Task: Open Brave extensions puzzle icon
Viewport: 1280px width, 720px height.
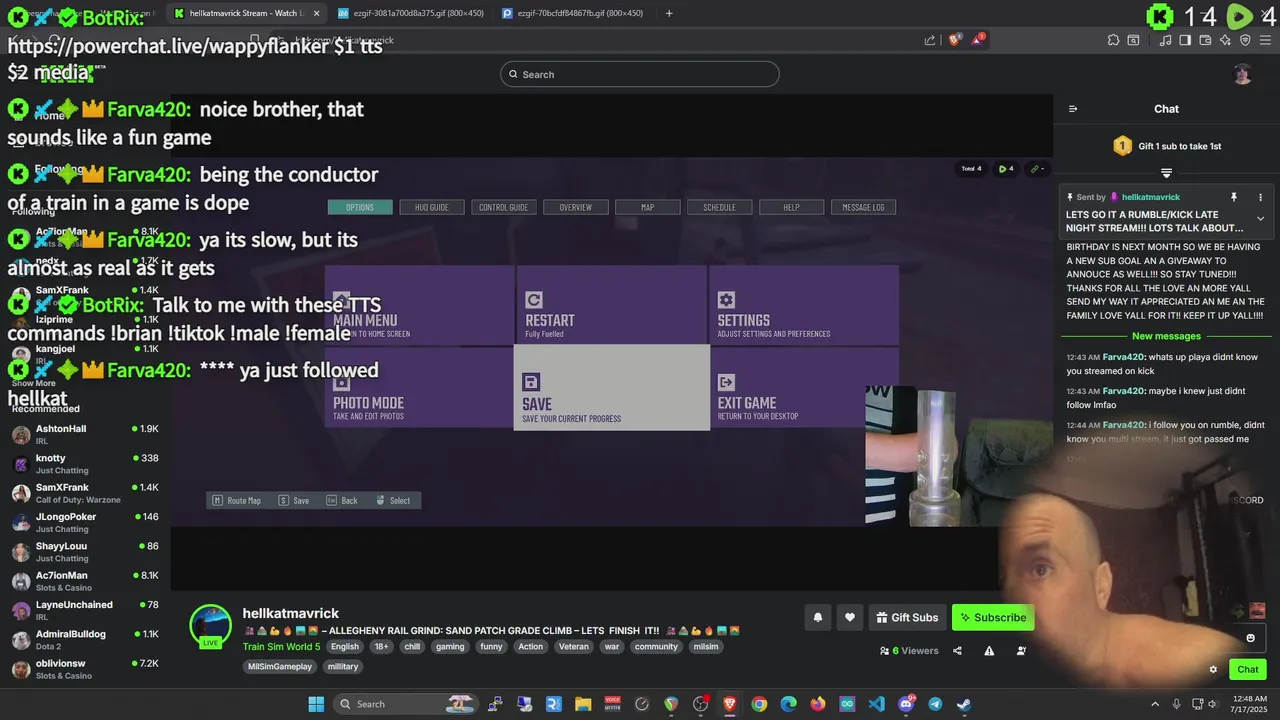Action: [1113, 40]
